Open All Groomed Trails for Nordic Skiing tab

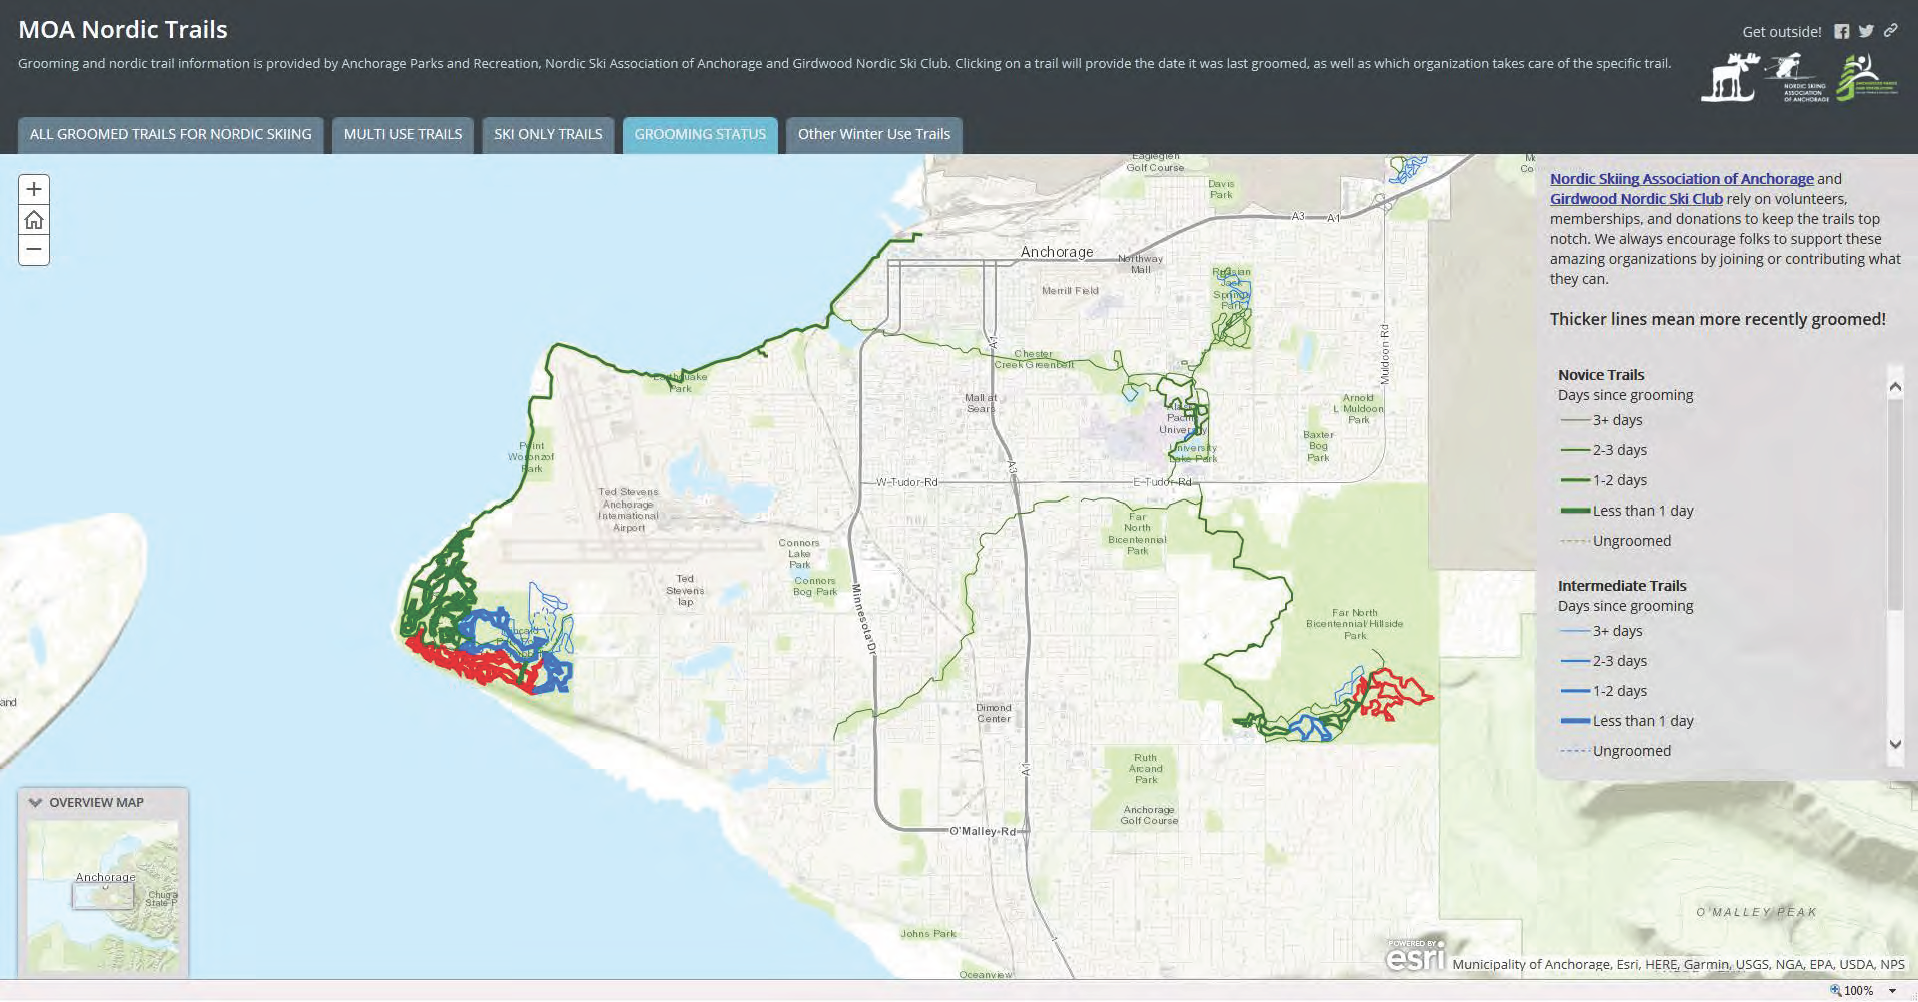click(170, 134)
